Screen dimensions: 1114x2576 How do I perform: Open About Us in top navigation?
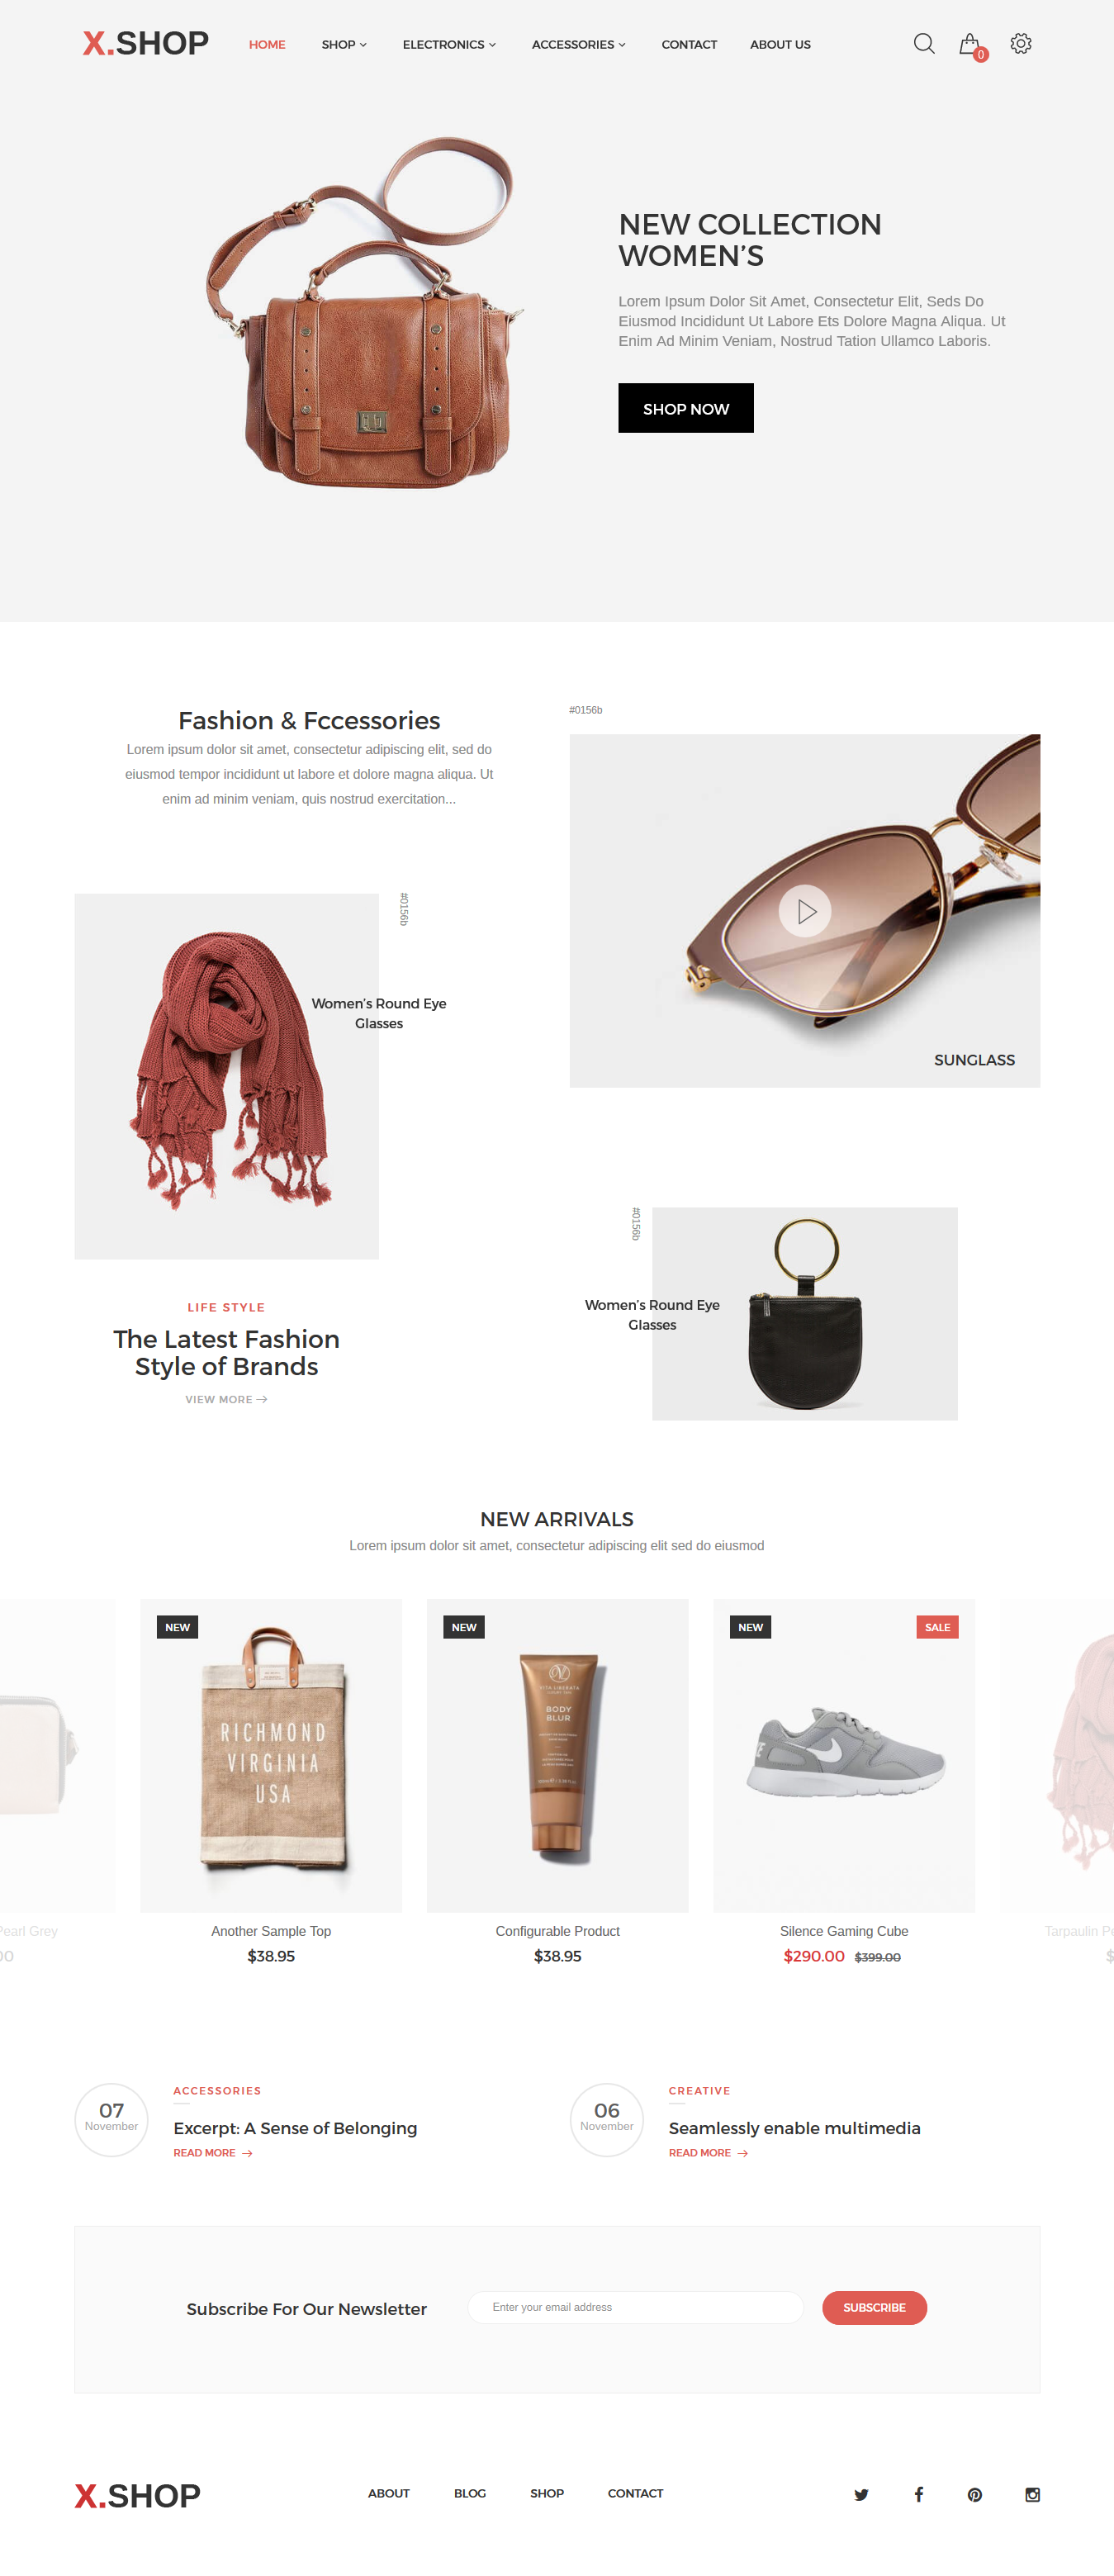pyautogui.click(x=780, y=45)
